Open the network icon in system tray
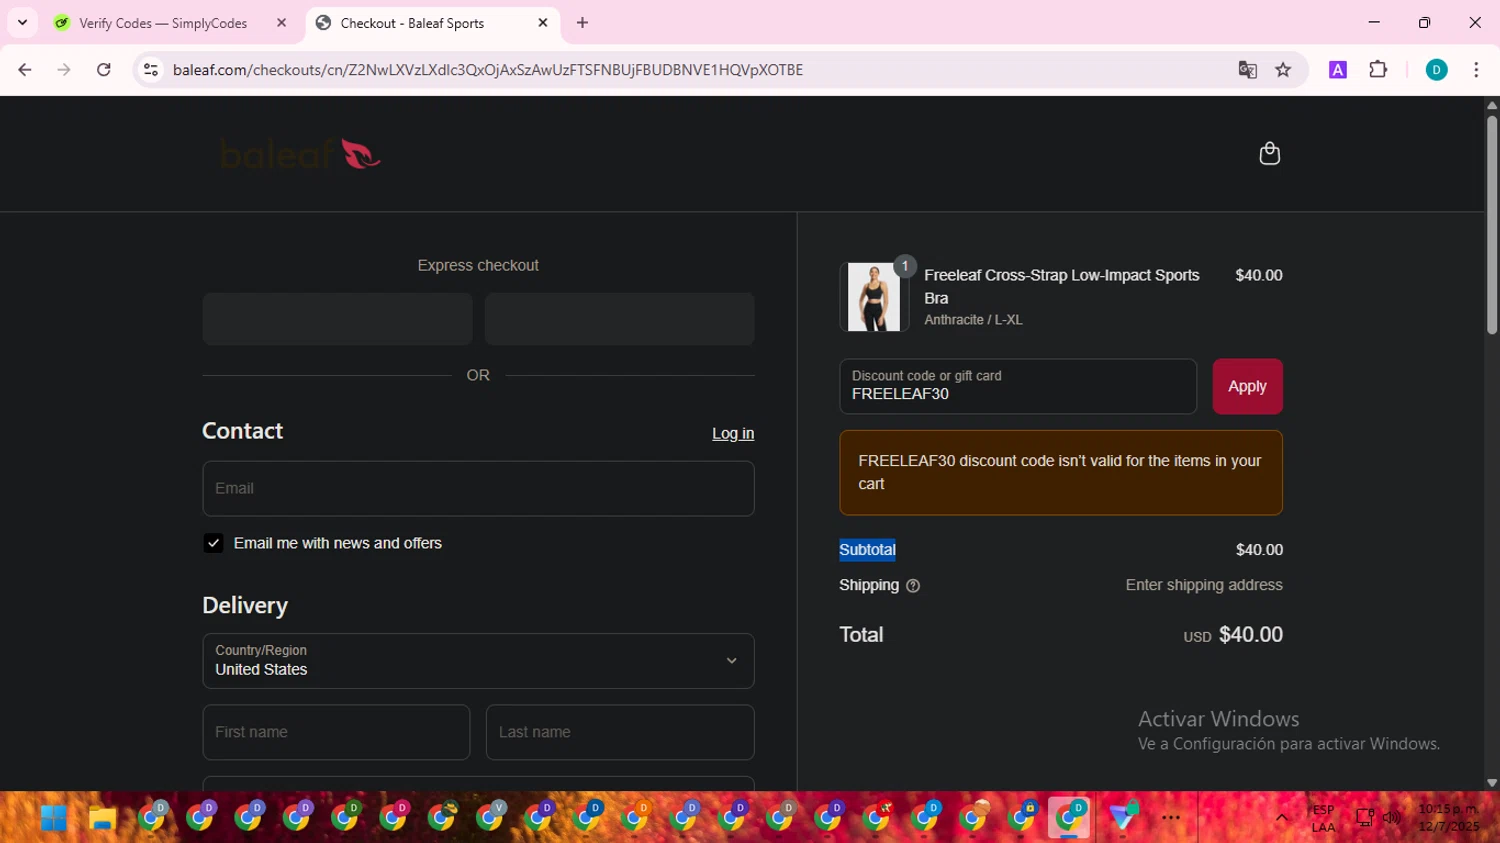Screen dimensions: 1500x843 [x=1364, y=818]
